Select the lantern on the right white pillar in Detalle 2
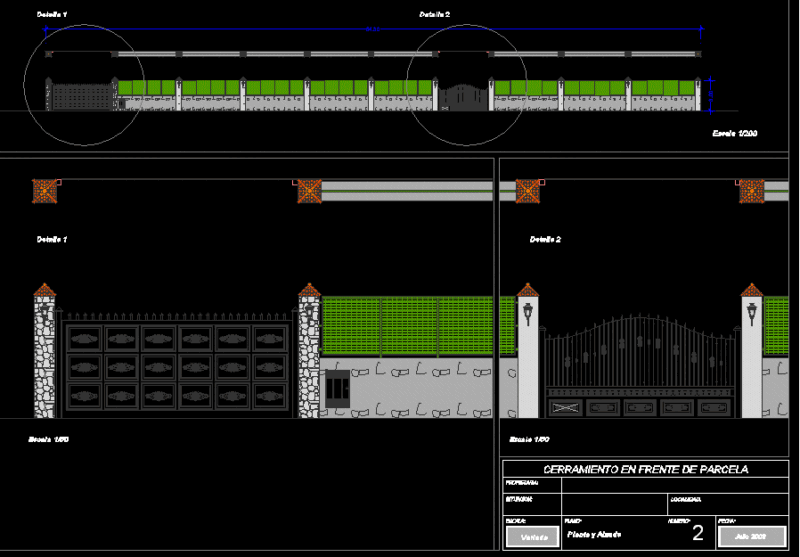The width and height of the screenshot is (800, 557). pos(752,314)
